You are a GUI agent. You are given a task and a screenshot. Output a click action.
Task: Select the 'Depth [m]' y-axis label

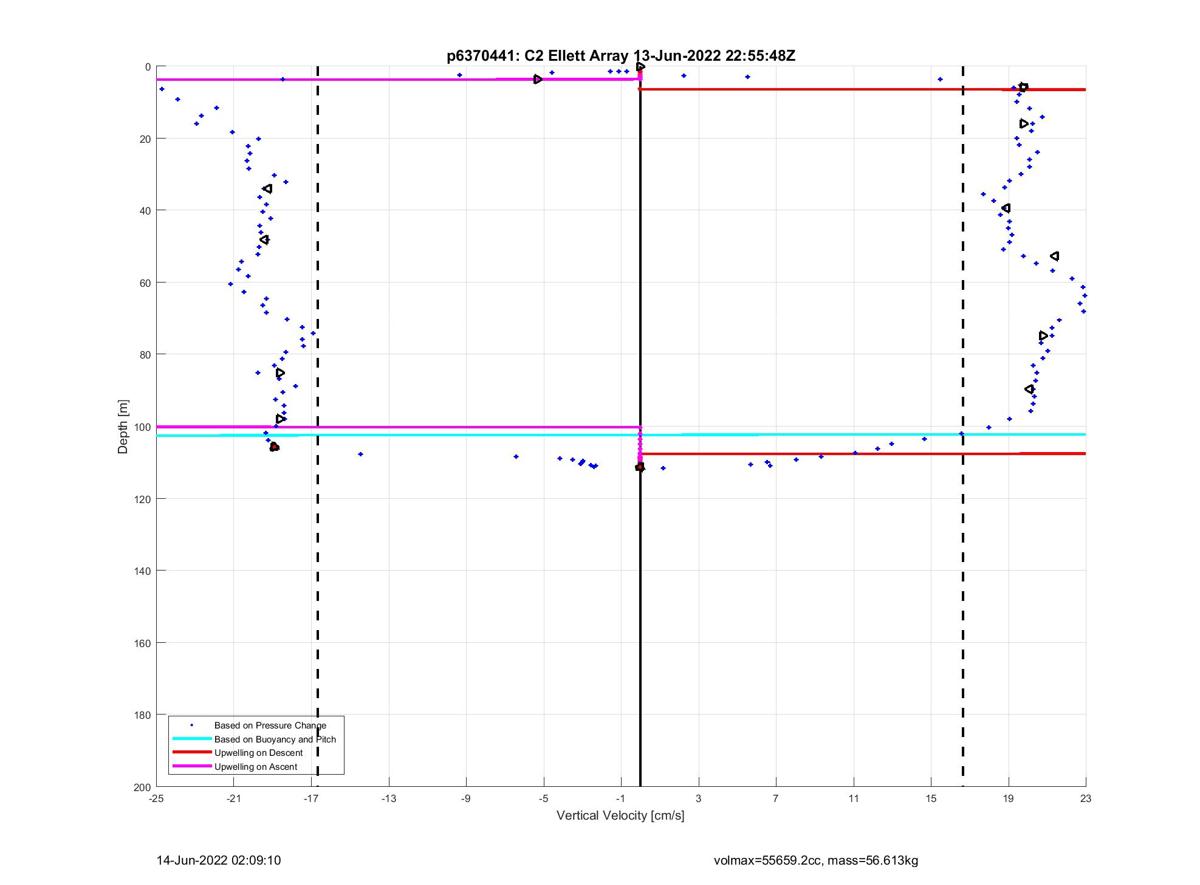tap(124, 427)
